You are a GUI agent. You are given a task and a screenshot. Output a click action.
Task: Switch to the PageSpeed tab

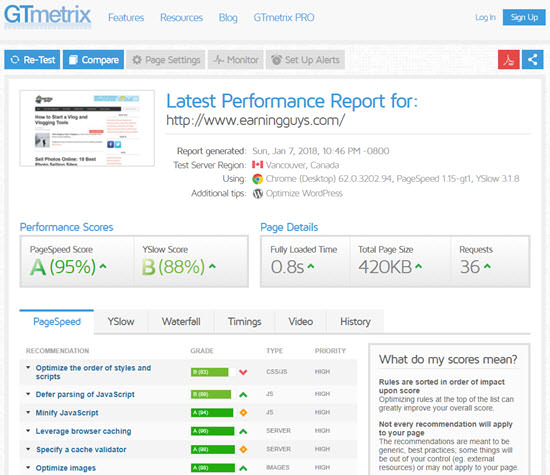[x=57, y=322]
